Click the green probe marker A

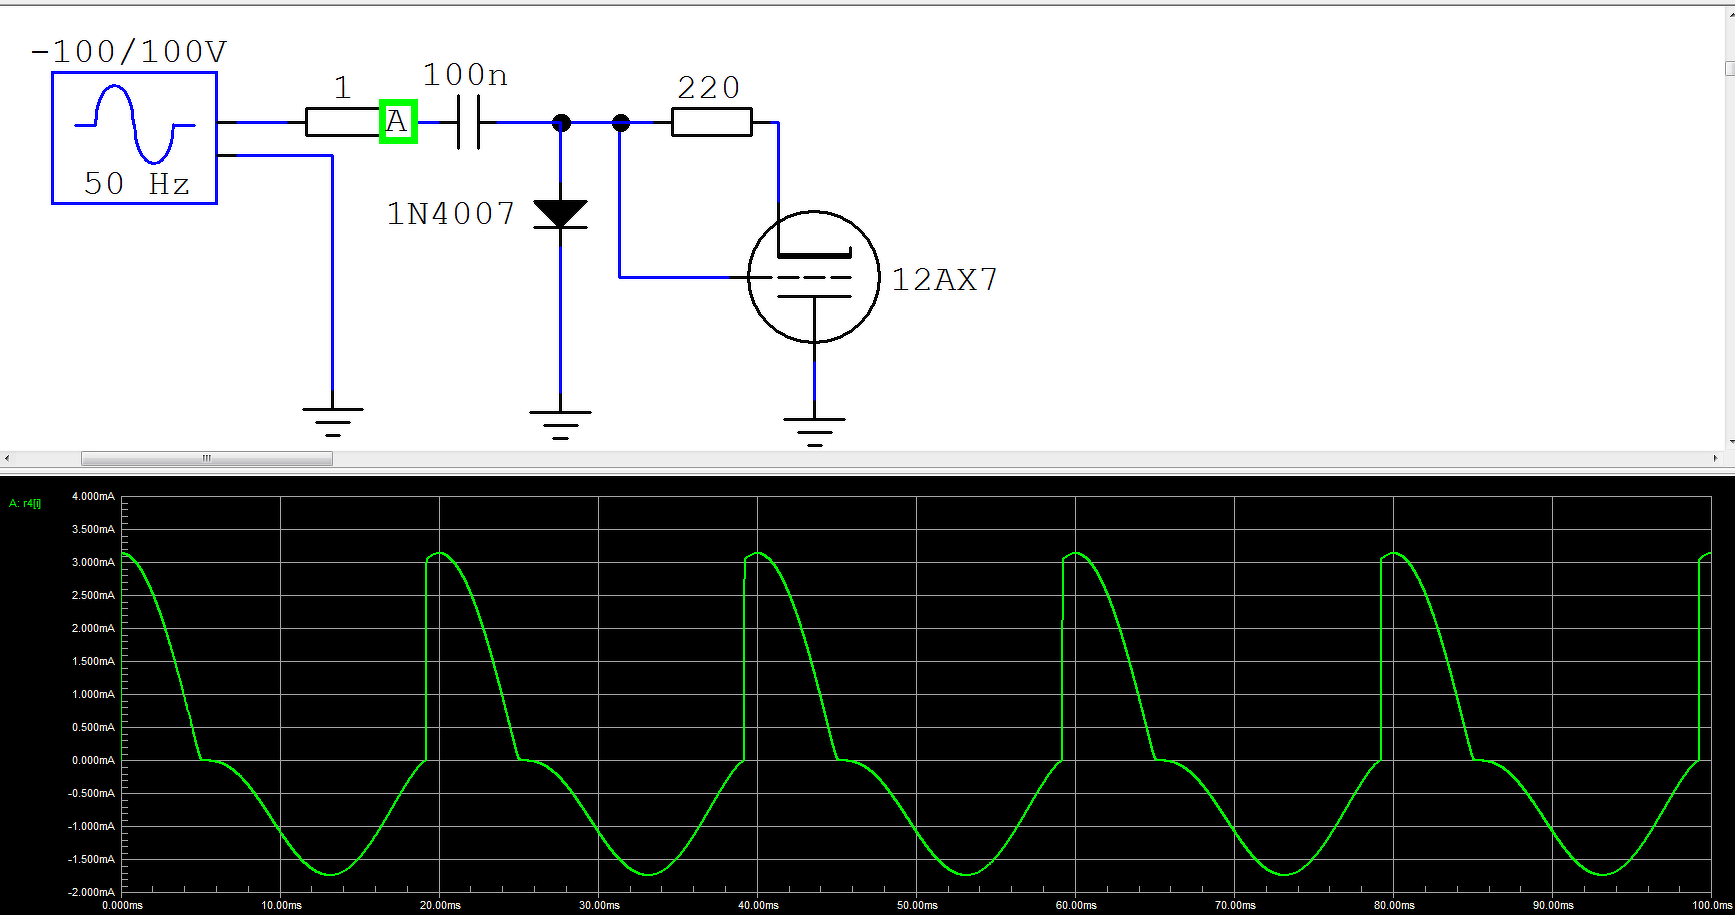point(398,122)
